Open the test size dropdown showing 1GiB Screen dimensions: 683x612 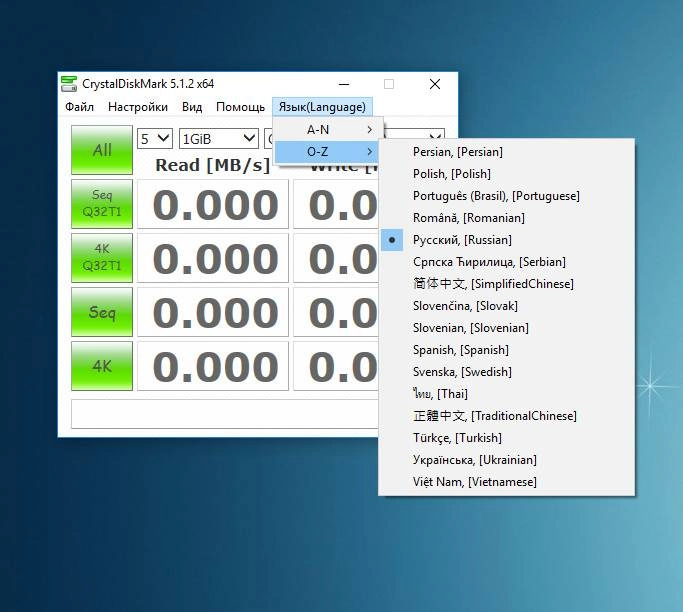(x=219, y=139)
